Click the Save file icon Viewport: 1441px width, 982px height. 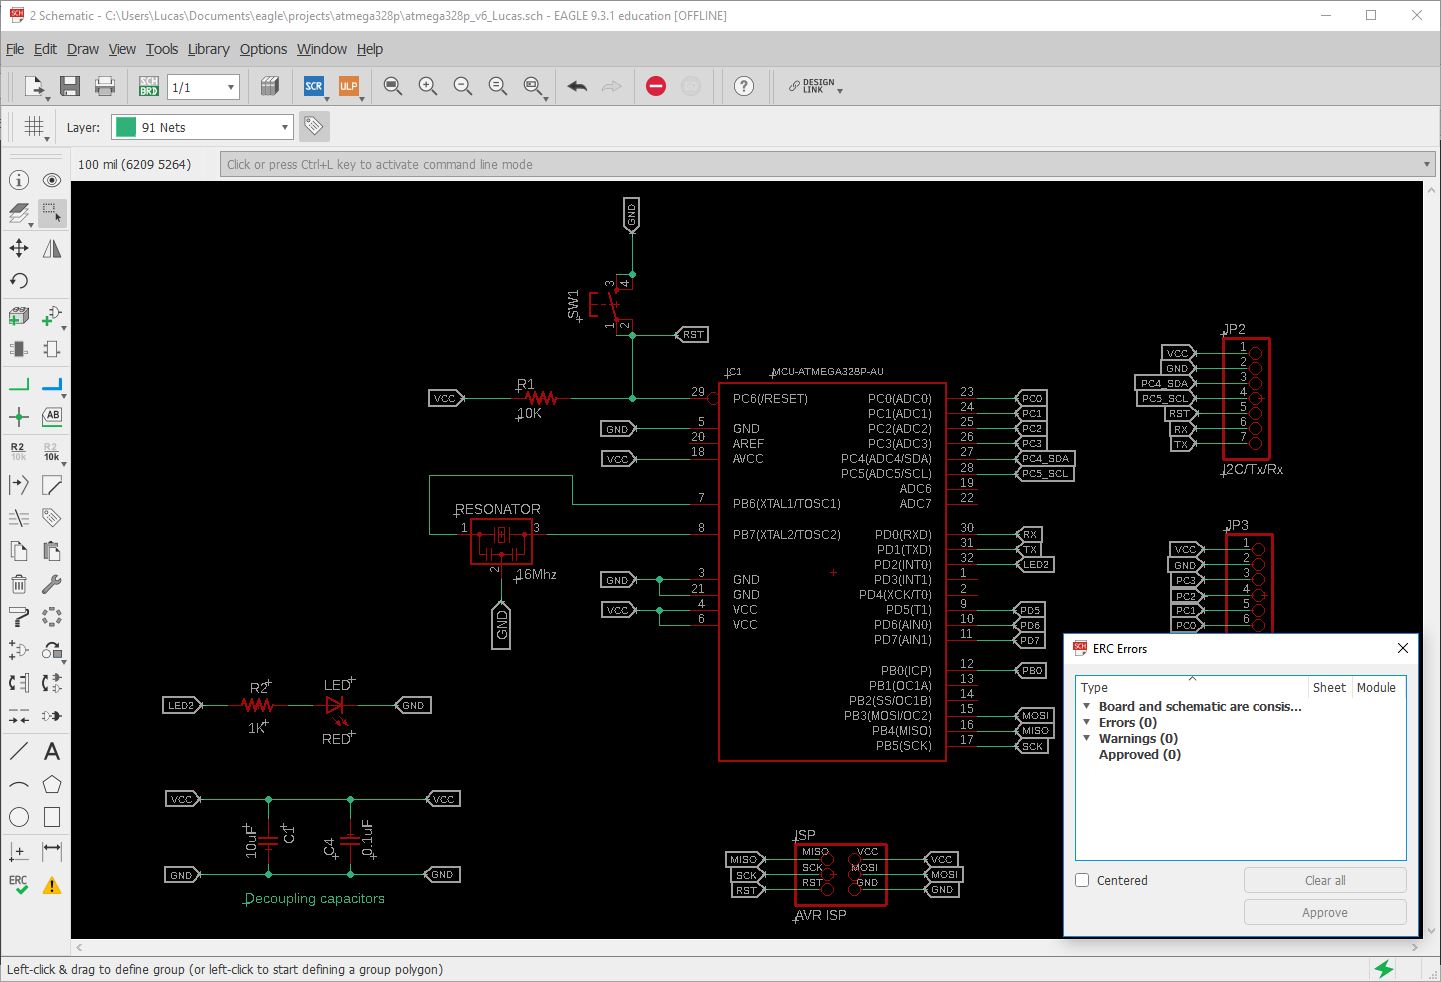70,87
